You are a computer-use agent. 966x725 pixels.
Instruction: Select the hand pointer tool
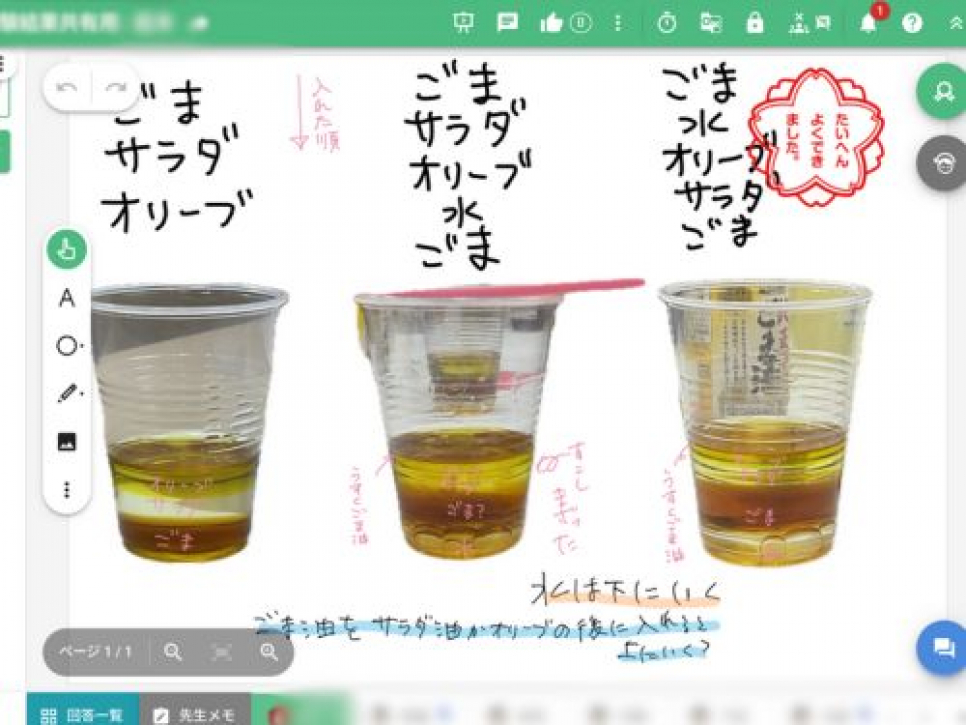pyautogui.click(x=67, y=250)
